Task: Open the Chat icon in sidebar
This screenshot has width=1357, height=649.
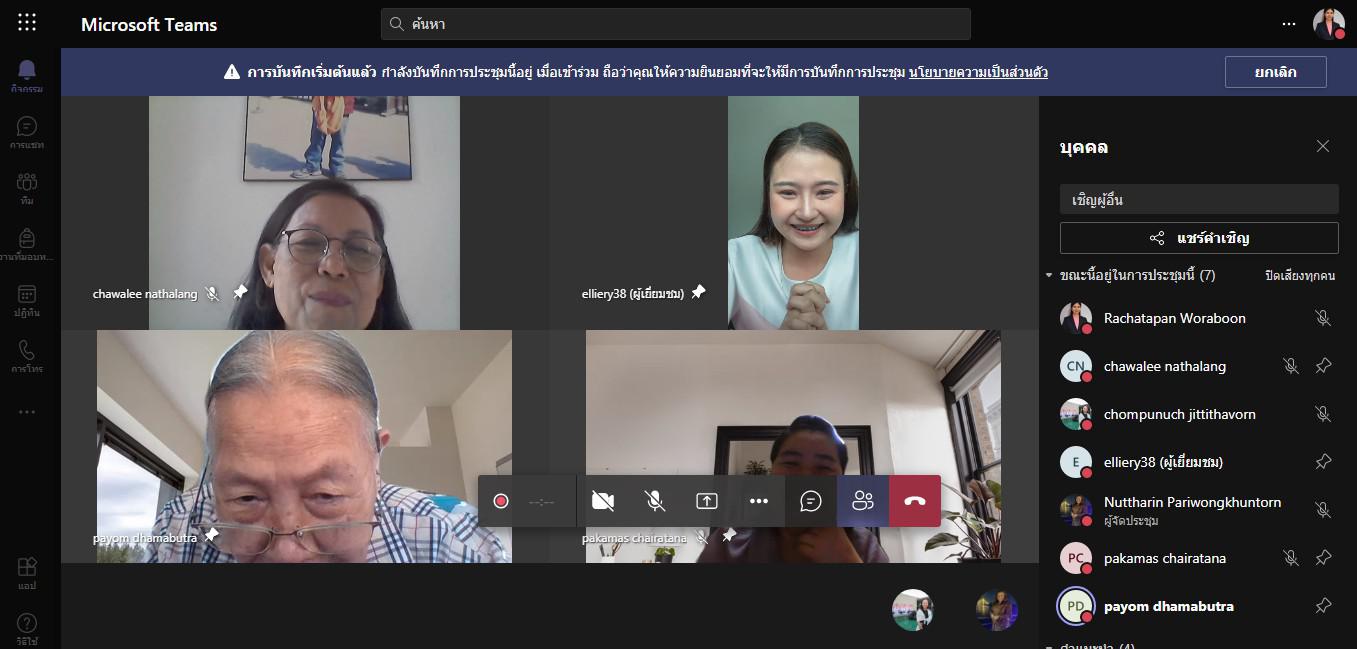Action: 27,130
